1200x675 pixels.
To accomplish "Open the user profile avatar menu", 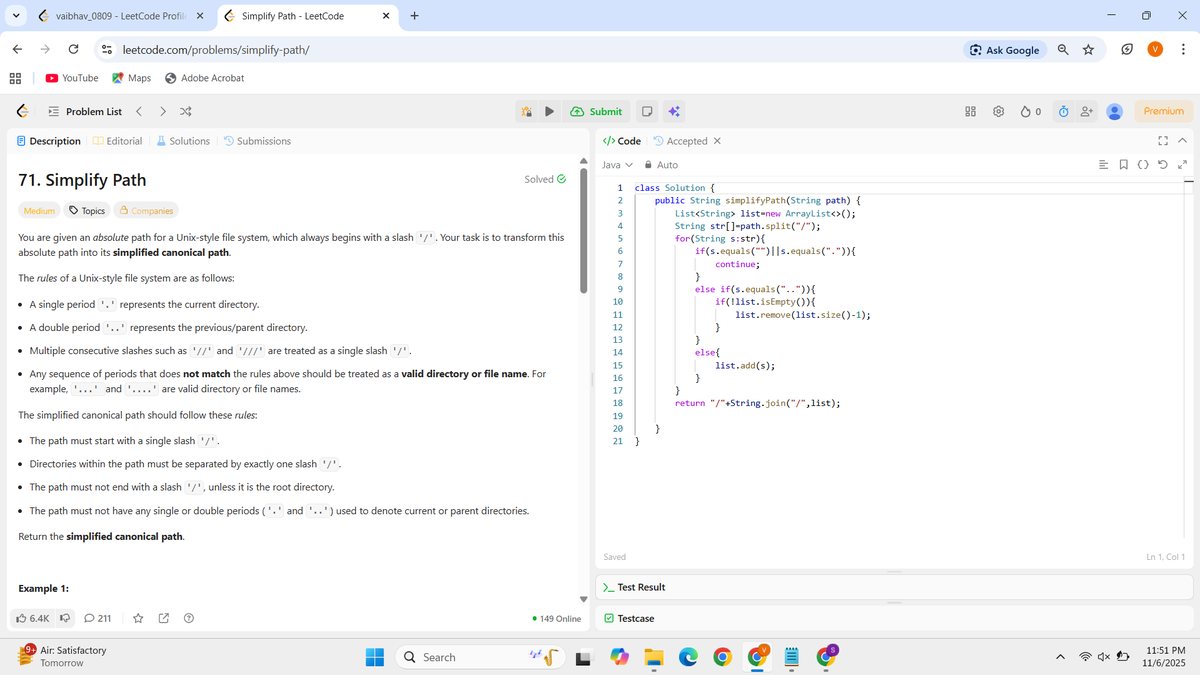I will click(1115, 112).
